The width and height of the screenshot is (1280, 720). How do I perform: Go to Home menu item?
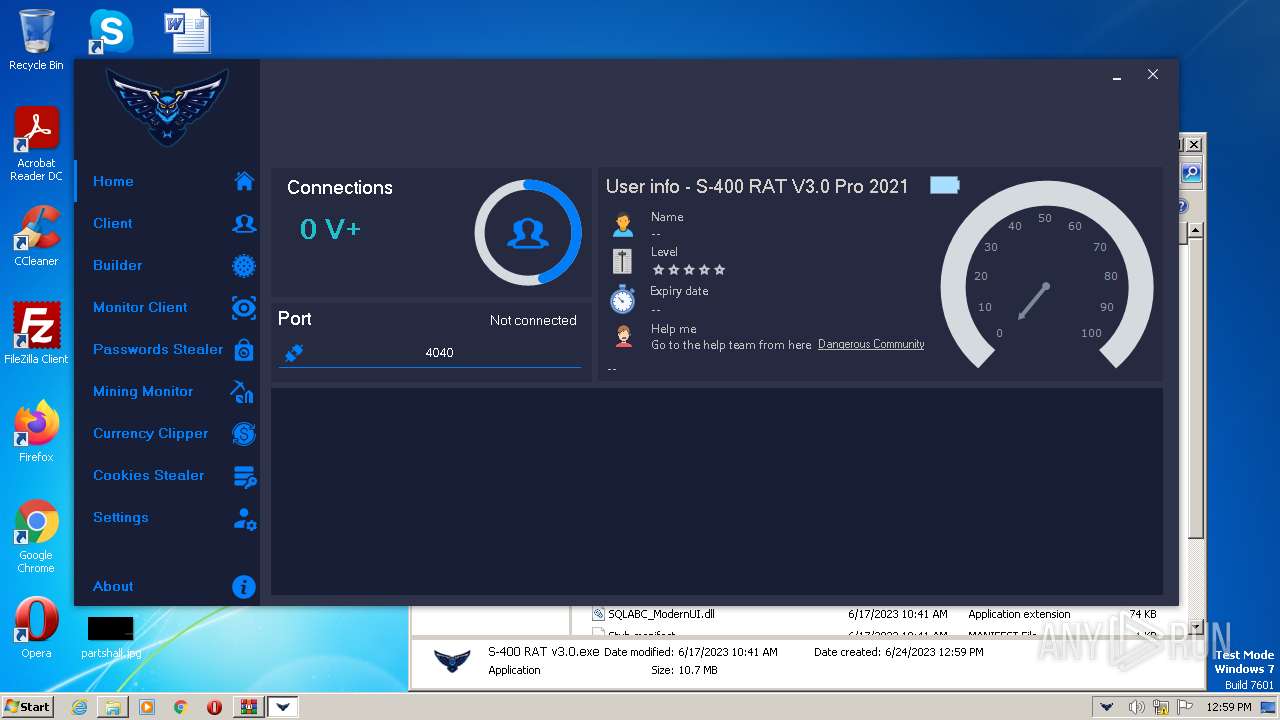point(113,181)
